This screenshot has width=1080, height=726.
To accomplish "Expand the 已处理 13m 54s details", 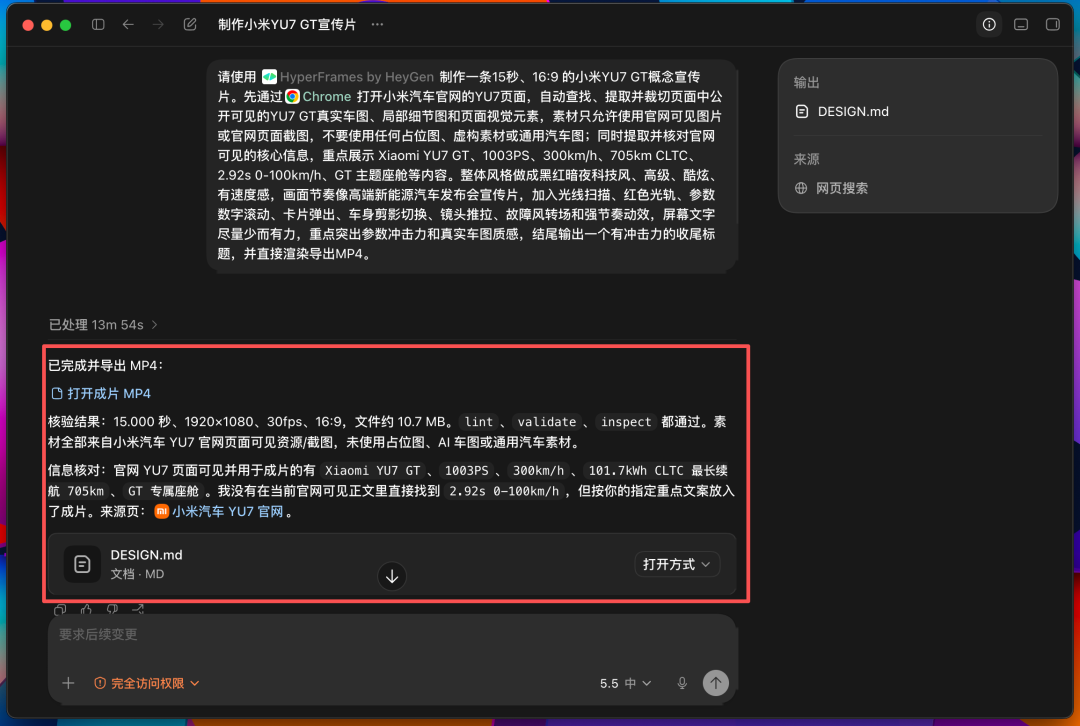I will pyautogui.click(x=103, y=324).
